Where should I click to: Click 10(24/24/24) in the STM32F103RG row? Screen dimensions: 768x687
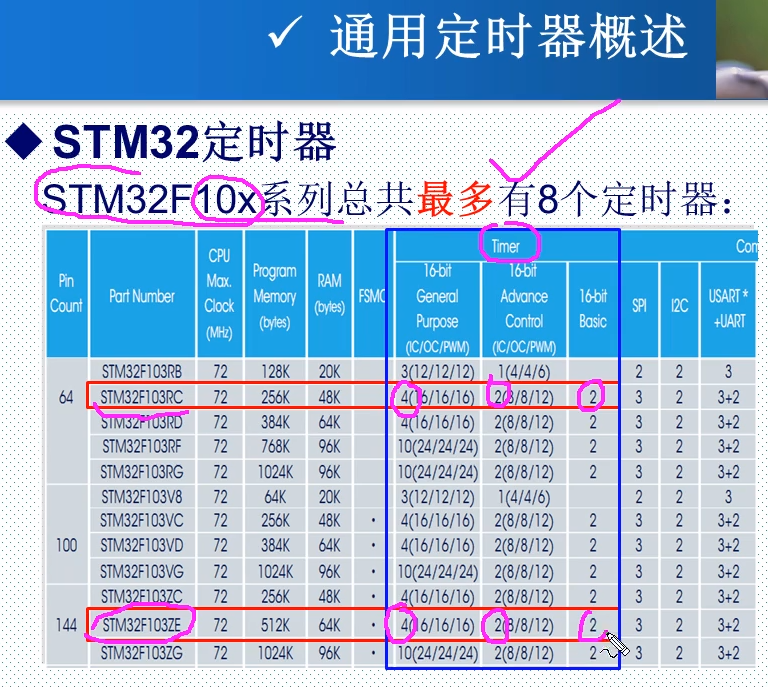[x=437, y=472]
